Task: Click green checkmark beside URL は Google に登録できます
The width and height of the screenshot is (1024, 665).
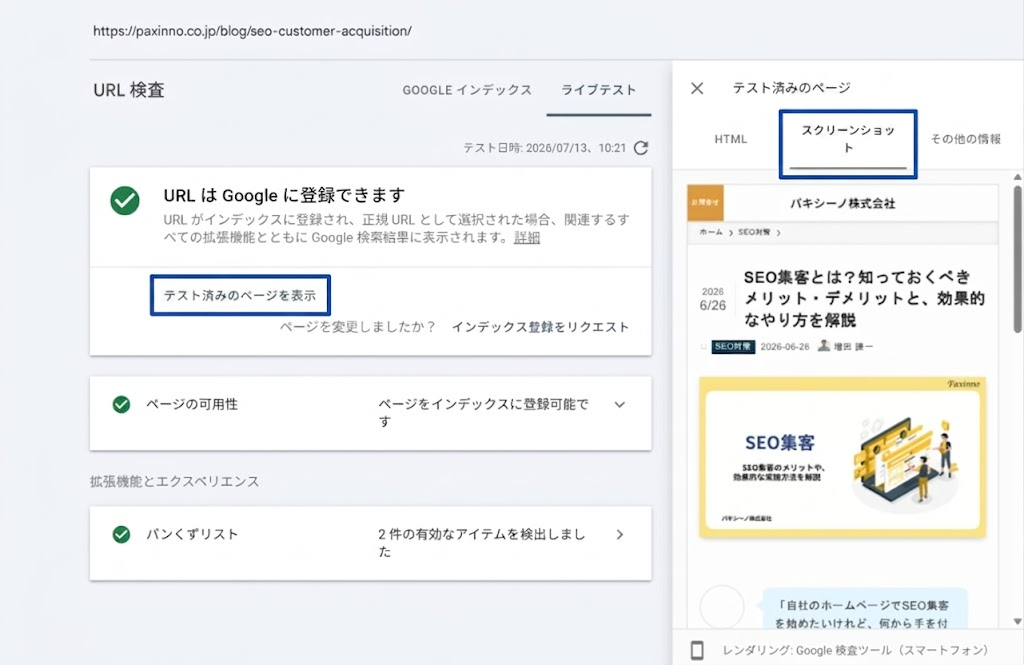Action: (x=125, y=201)
